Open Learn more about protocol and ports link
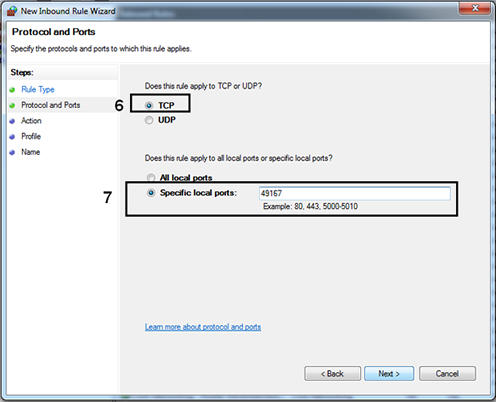 [203, 327]
